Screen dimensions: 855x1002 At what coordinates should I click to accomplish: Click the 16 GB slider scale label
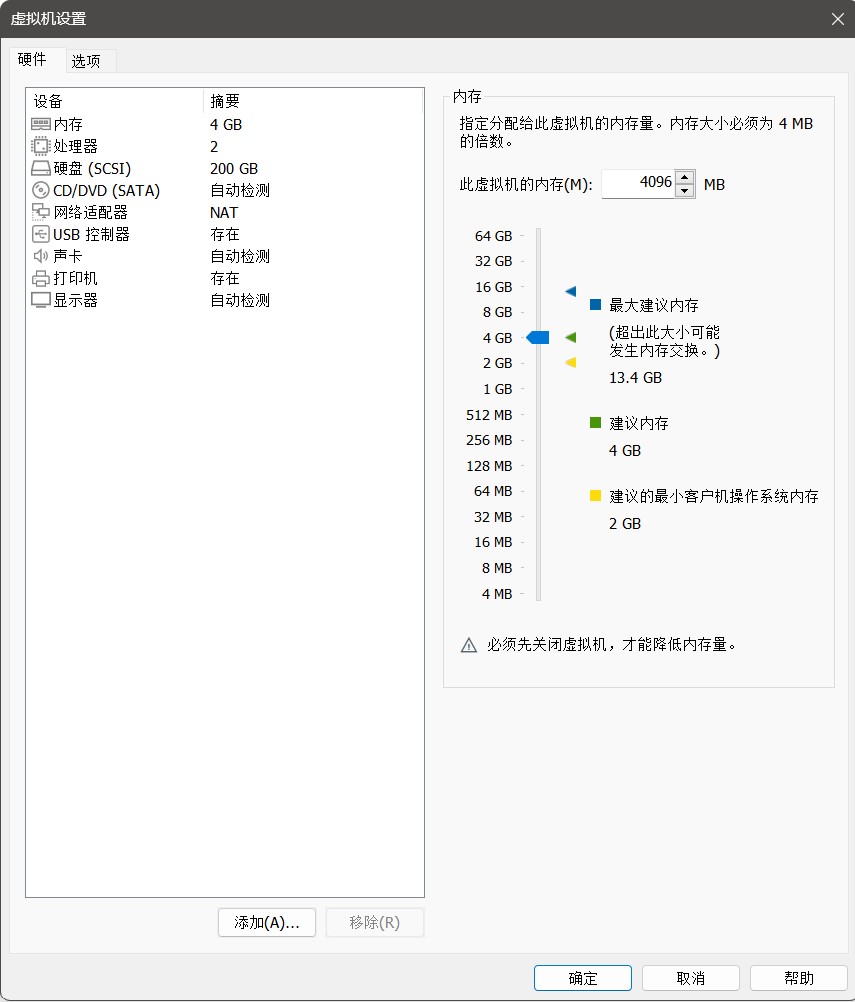493,287
